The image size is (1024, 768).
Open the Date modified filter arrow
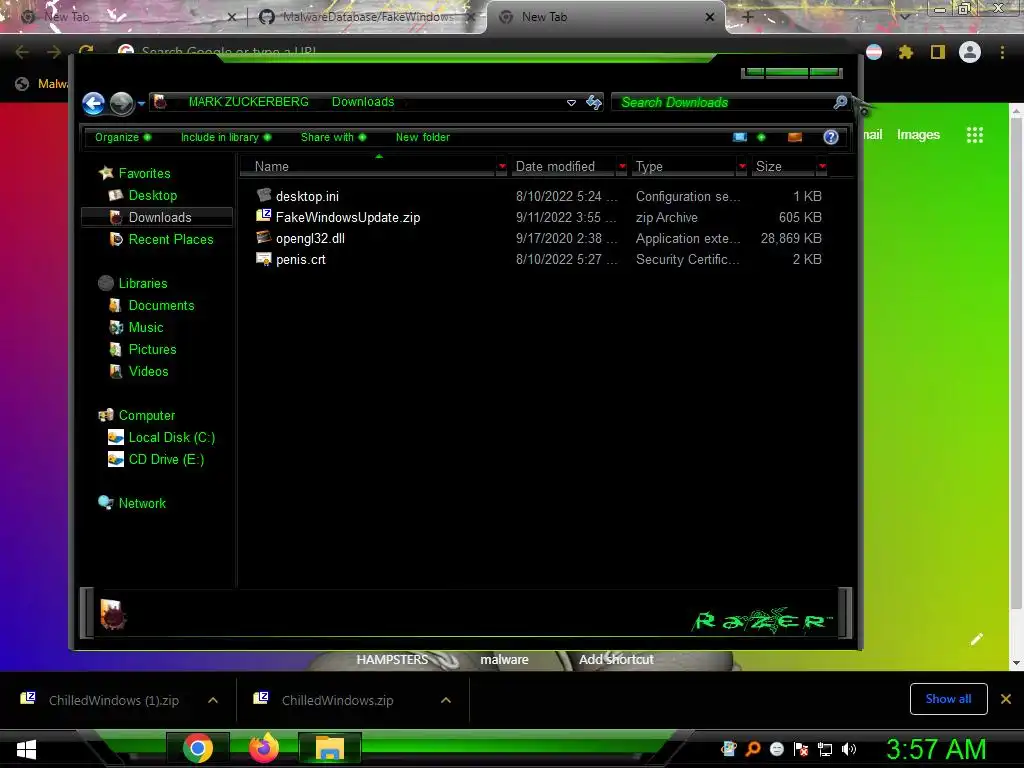coord(622,167)
